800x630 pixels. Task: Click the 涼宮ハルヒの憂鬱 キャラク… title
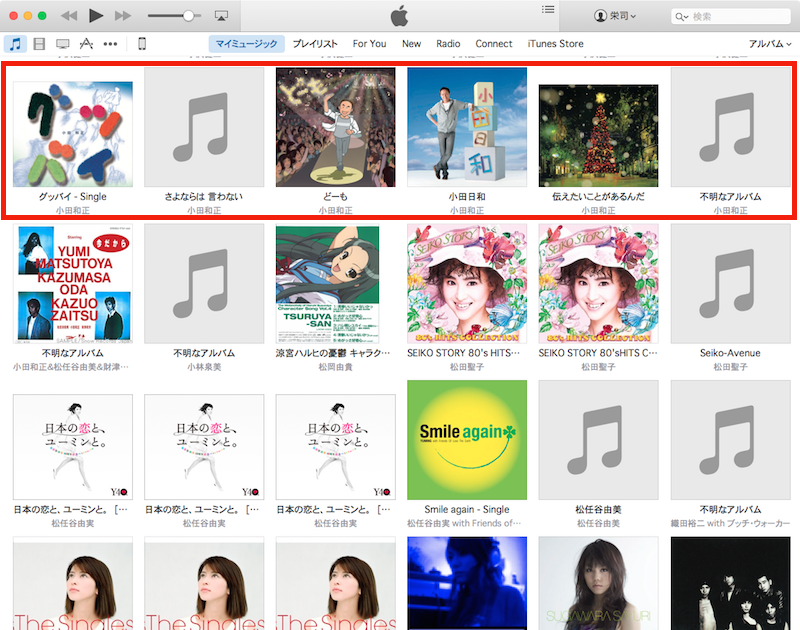pyautogui.click(x=333, y=353)
